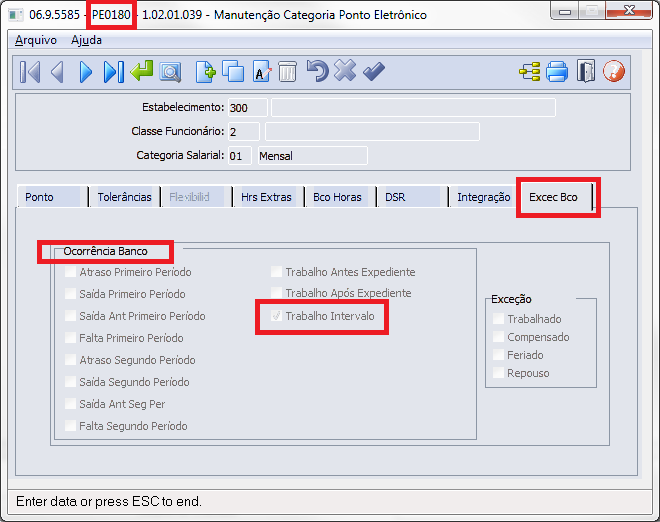Open help question mark icon

(614, 71)
